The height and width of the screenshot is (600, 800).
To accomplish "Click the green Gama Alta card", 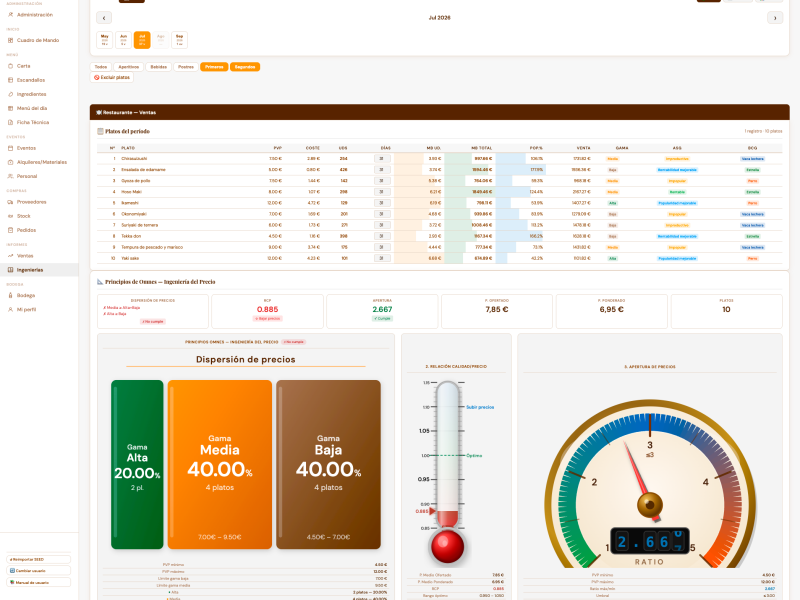I will coord(137,464).
